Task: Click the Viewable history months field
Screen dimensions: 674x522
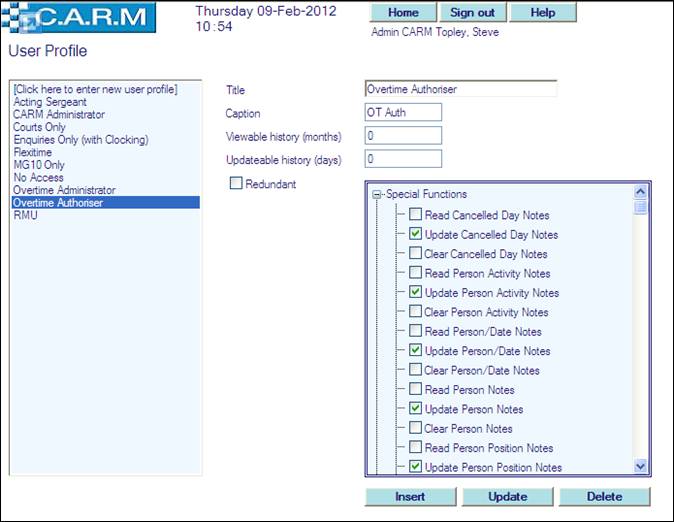Action: pos(403,135)
